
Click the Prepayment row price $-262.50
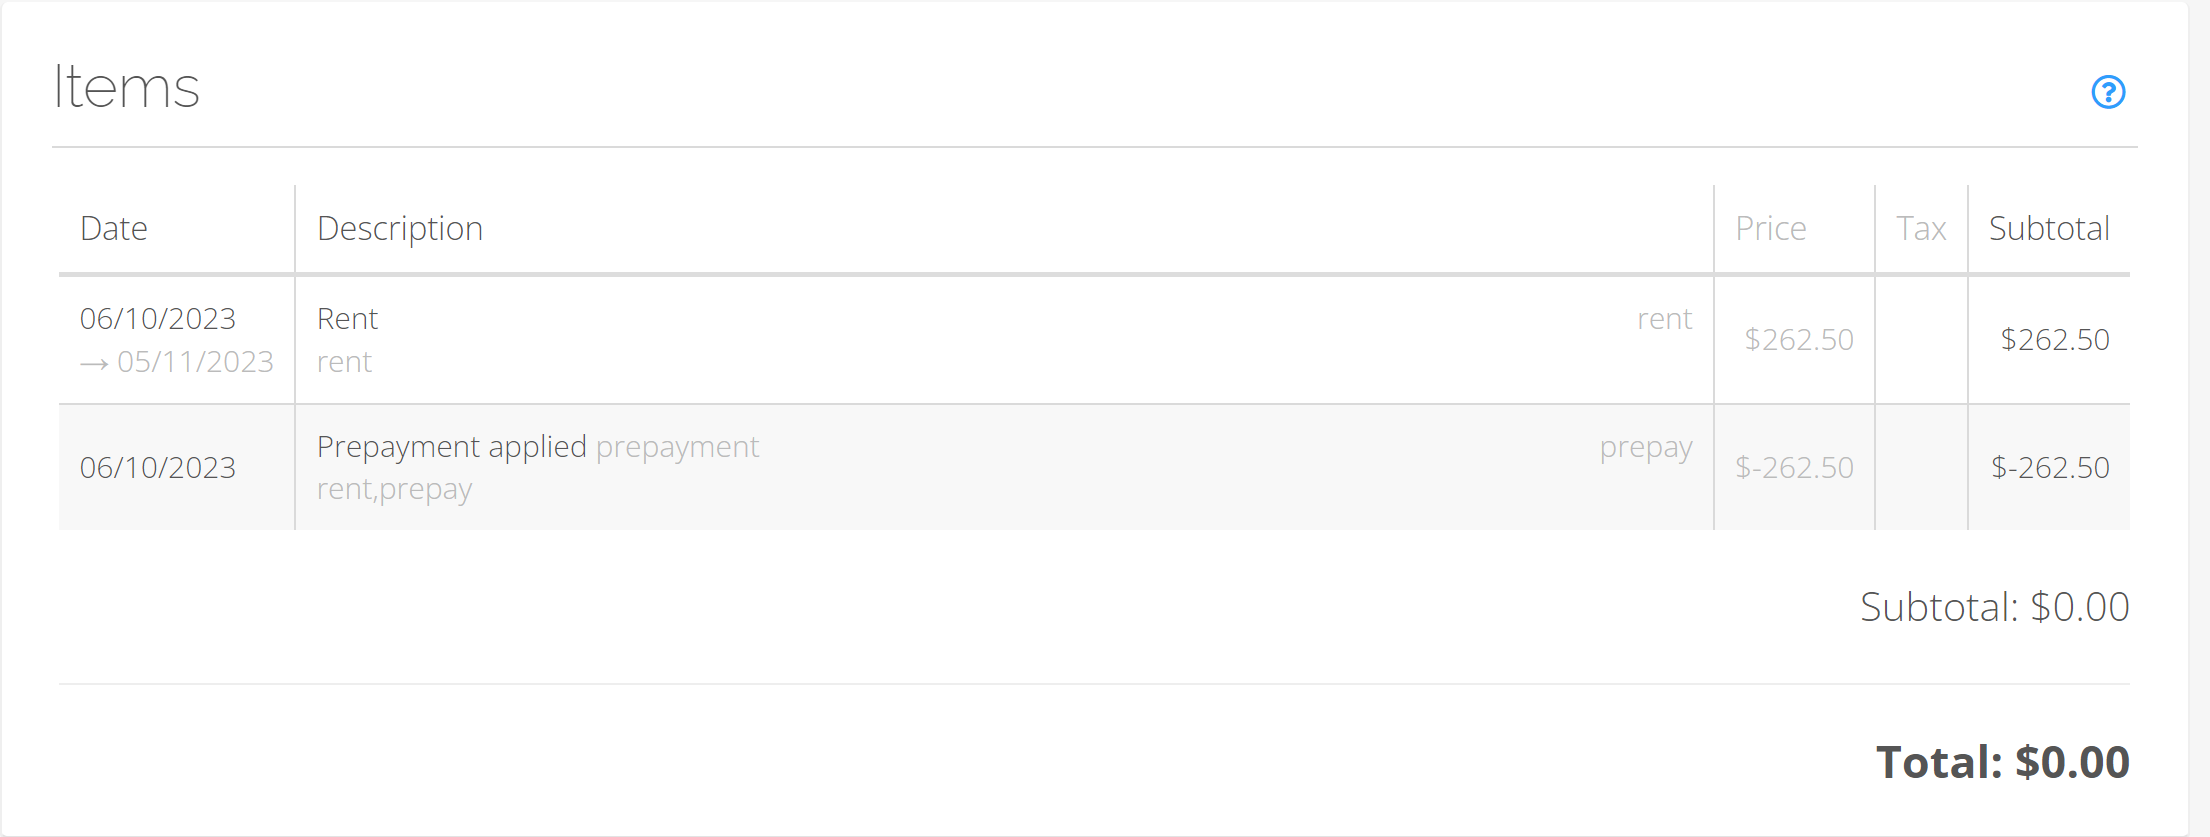pyautogui.click(x=1794, y=468)
